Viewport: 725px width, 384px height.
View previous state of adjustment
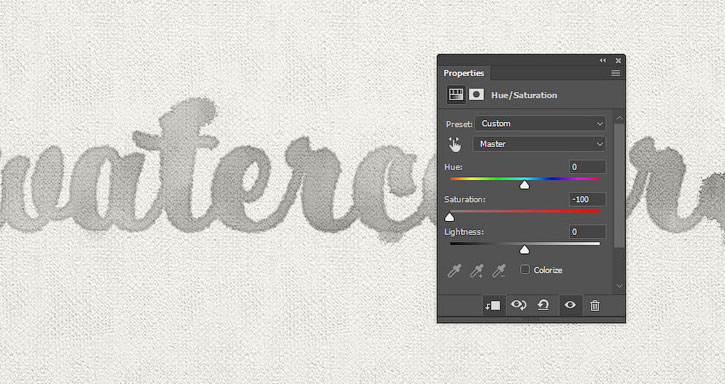[x=518, y=305]
